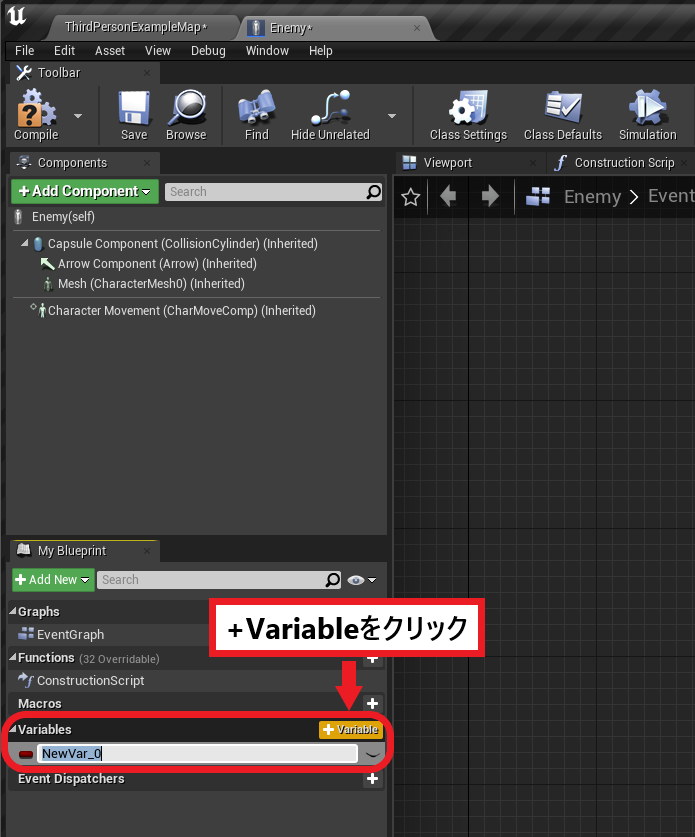Click the Unreal Engine logo
The height and width of the screenshot is (837, 695).
[x=17, y=15]
